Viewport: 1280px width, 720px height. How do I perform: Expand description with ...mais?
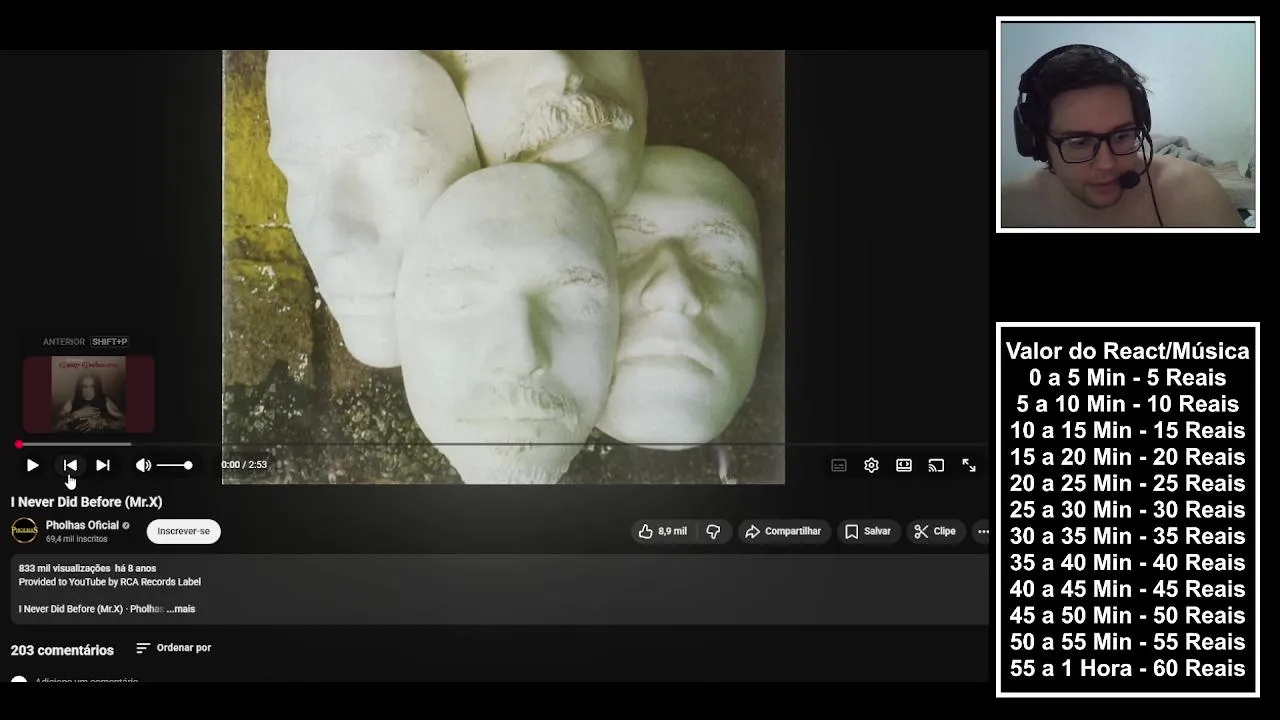(182, 609)
